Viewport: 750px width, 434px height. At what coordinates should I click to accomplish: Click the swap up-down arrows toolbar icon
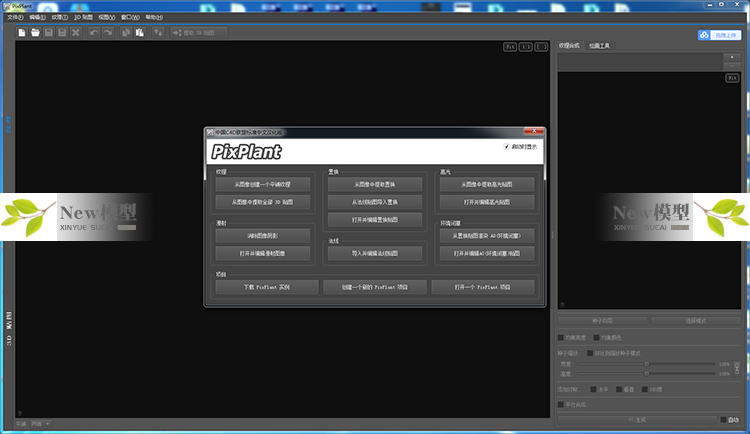coord(158,33)
